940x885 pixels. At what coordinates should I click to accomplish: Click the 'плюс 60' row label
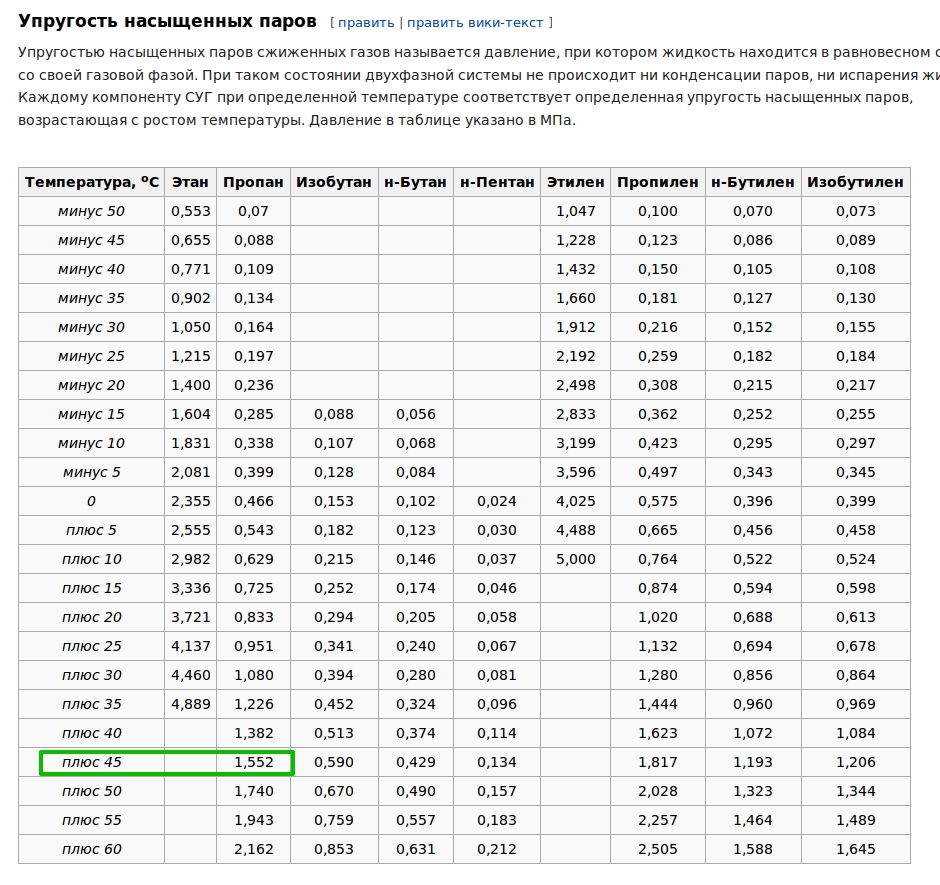[91, 850]
